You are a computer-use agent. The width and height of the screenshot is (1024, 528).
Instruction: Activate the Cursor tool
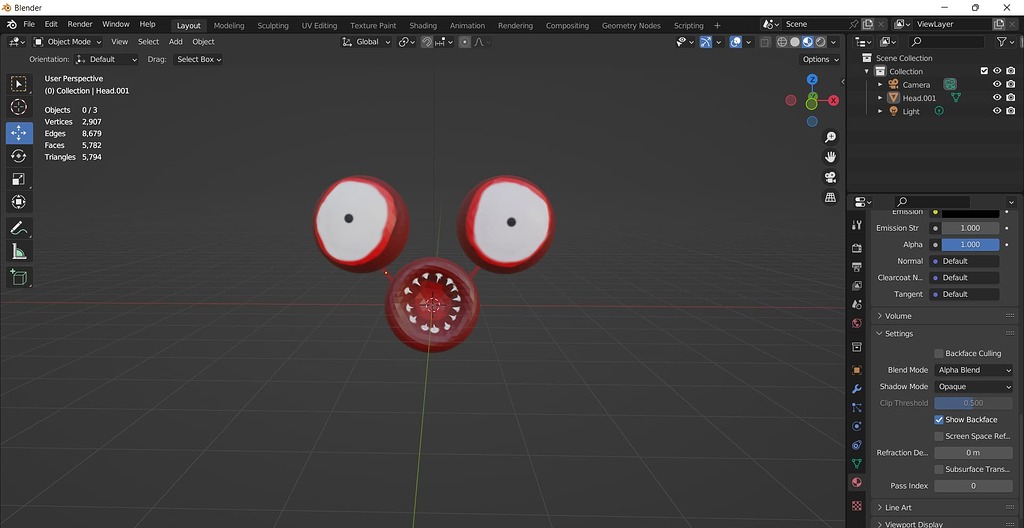19,107
